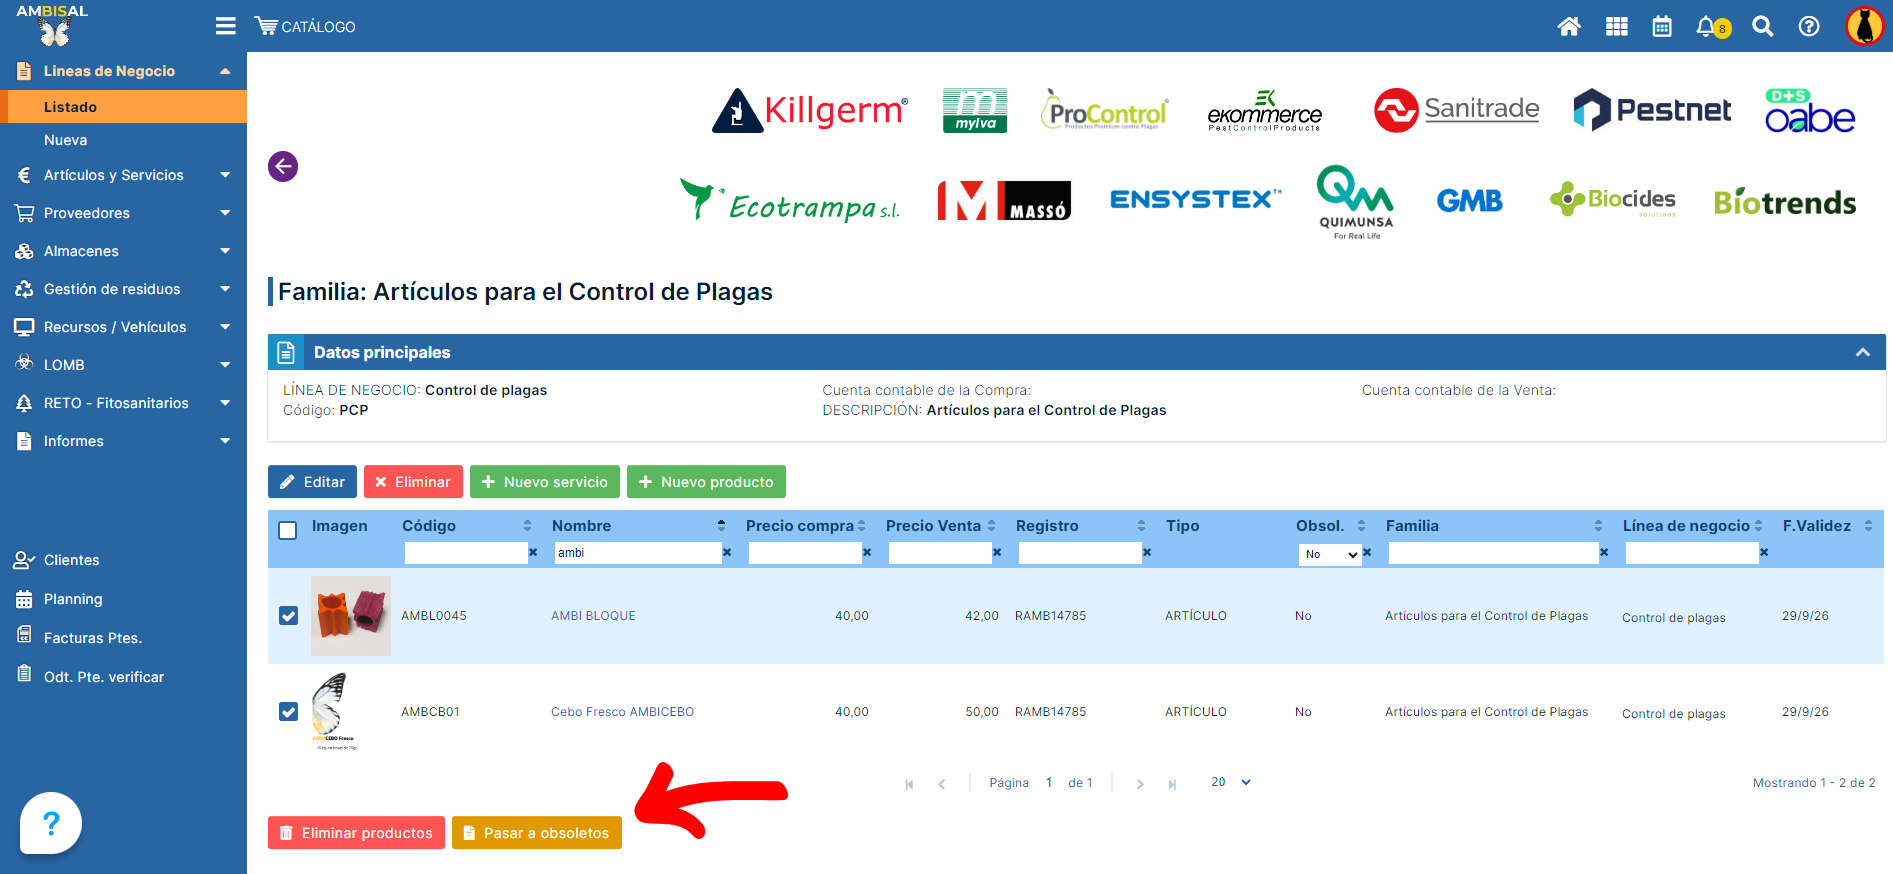This screenshot has height=874, width=1893.
Task: Toggle the hamburger menu icon
Action: coord(226,26)
